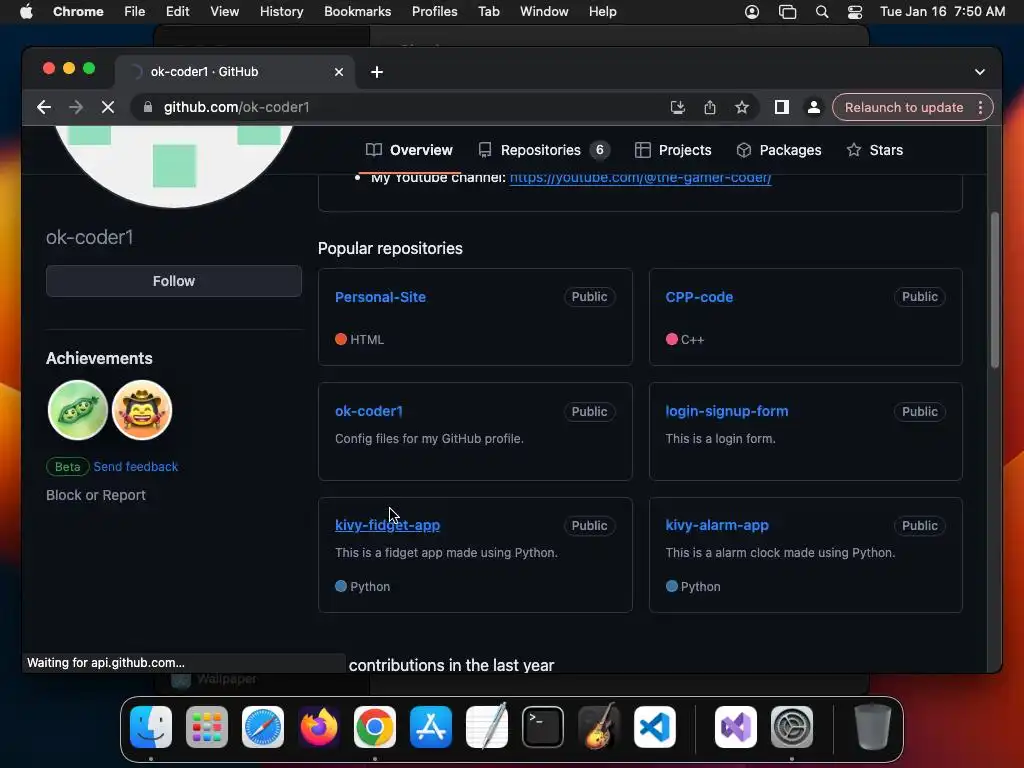Open Launchpad from the Dock
The height and width of the screenshot is (768, 1024).
(x=207, y=727)
